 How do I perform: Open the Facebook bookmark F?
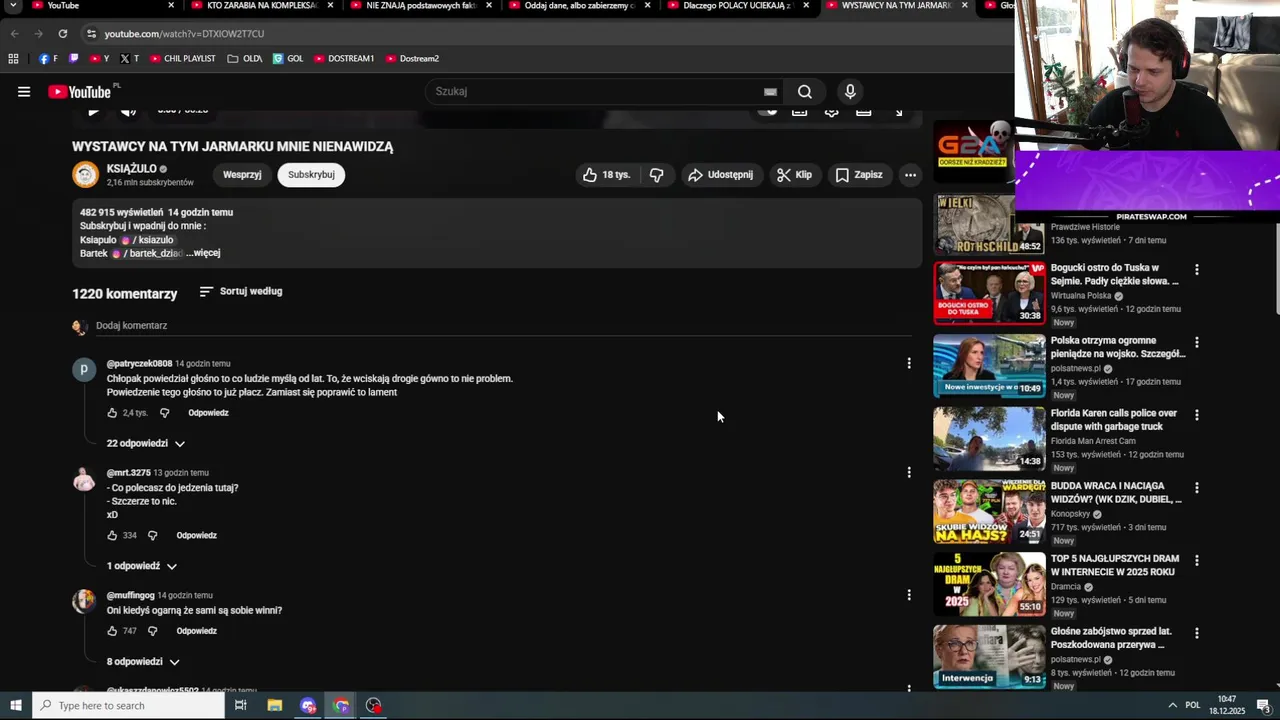tap(48, 59)
